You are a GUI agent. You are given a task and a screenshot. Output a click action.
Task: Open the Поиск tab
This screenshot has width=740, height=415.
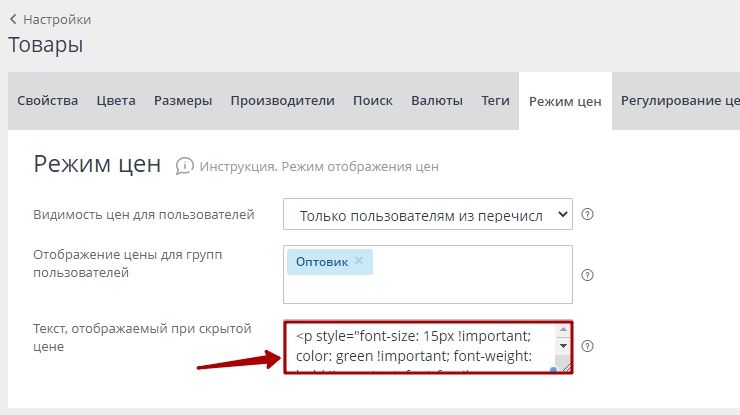(372, 101)
